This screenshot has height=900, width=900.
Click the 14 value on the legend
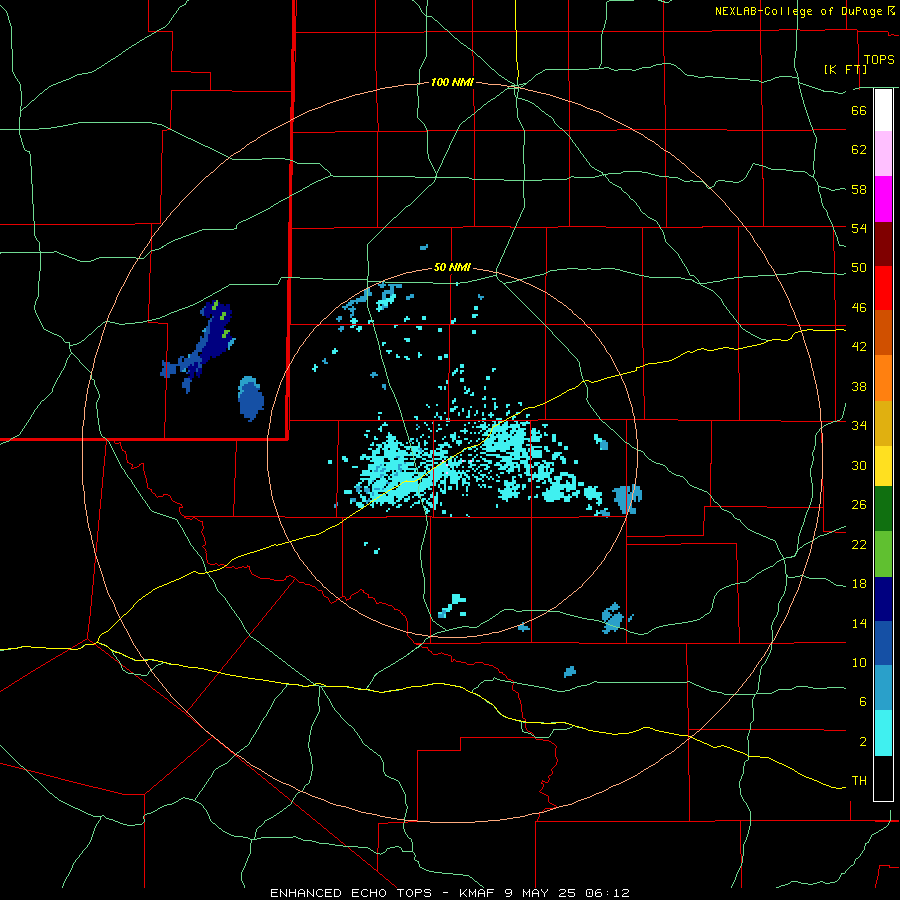[x=859, y=623]
